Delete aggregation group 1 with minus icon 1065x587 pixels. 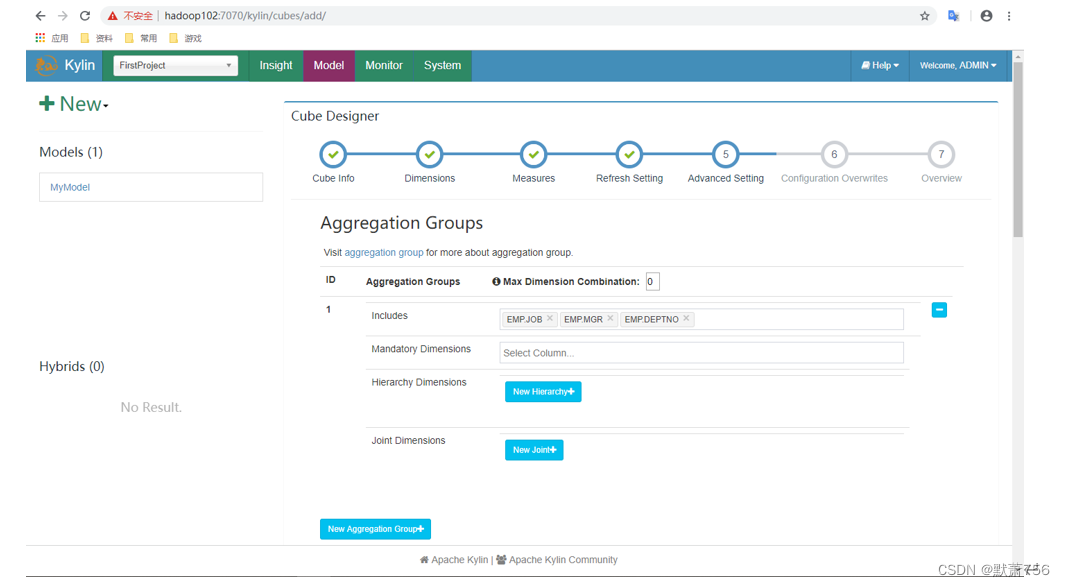(939, 310)
